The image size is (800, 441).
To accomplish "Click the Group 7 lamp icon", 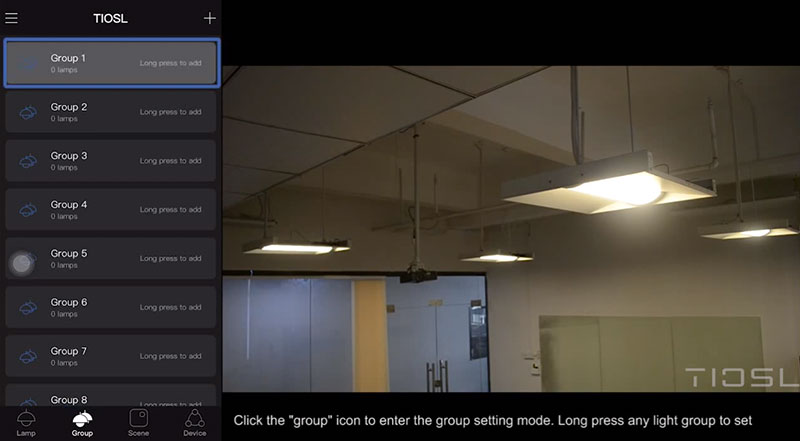I will tap(28, 356).
